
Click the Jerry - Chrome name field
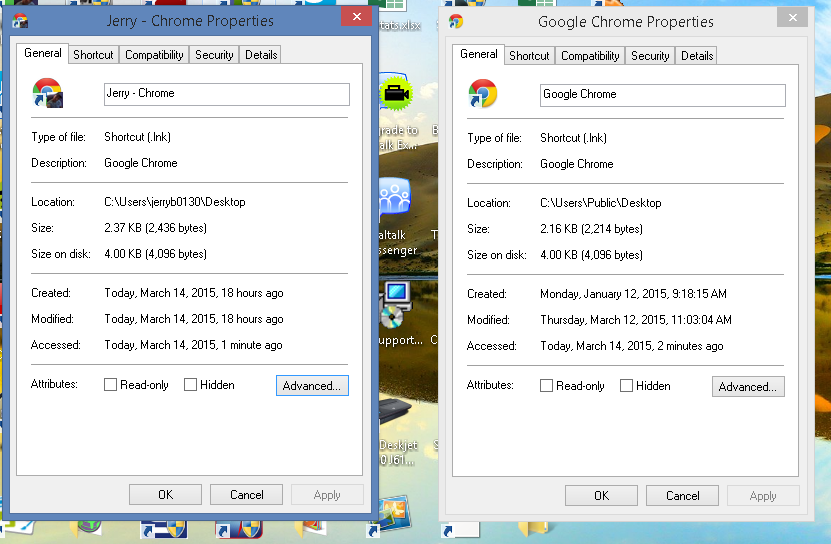pyautogui.click(x=227, y=94)
